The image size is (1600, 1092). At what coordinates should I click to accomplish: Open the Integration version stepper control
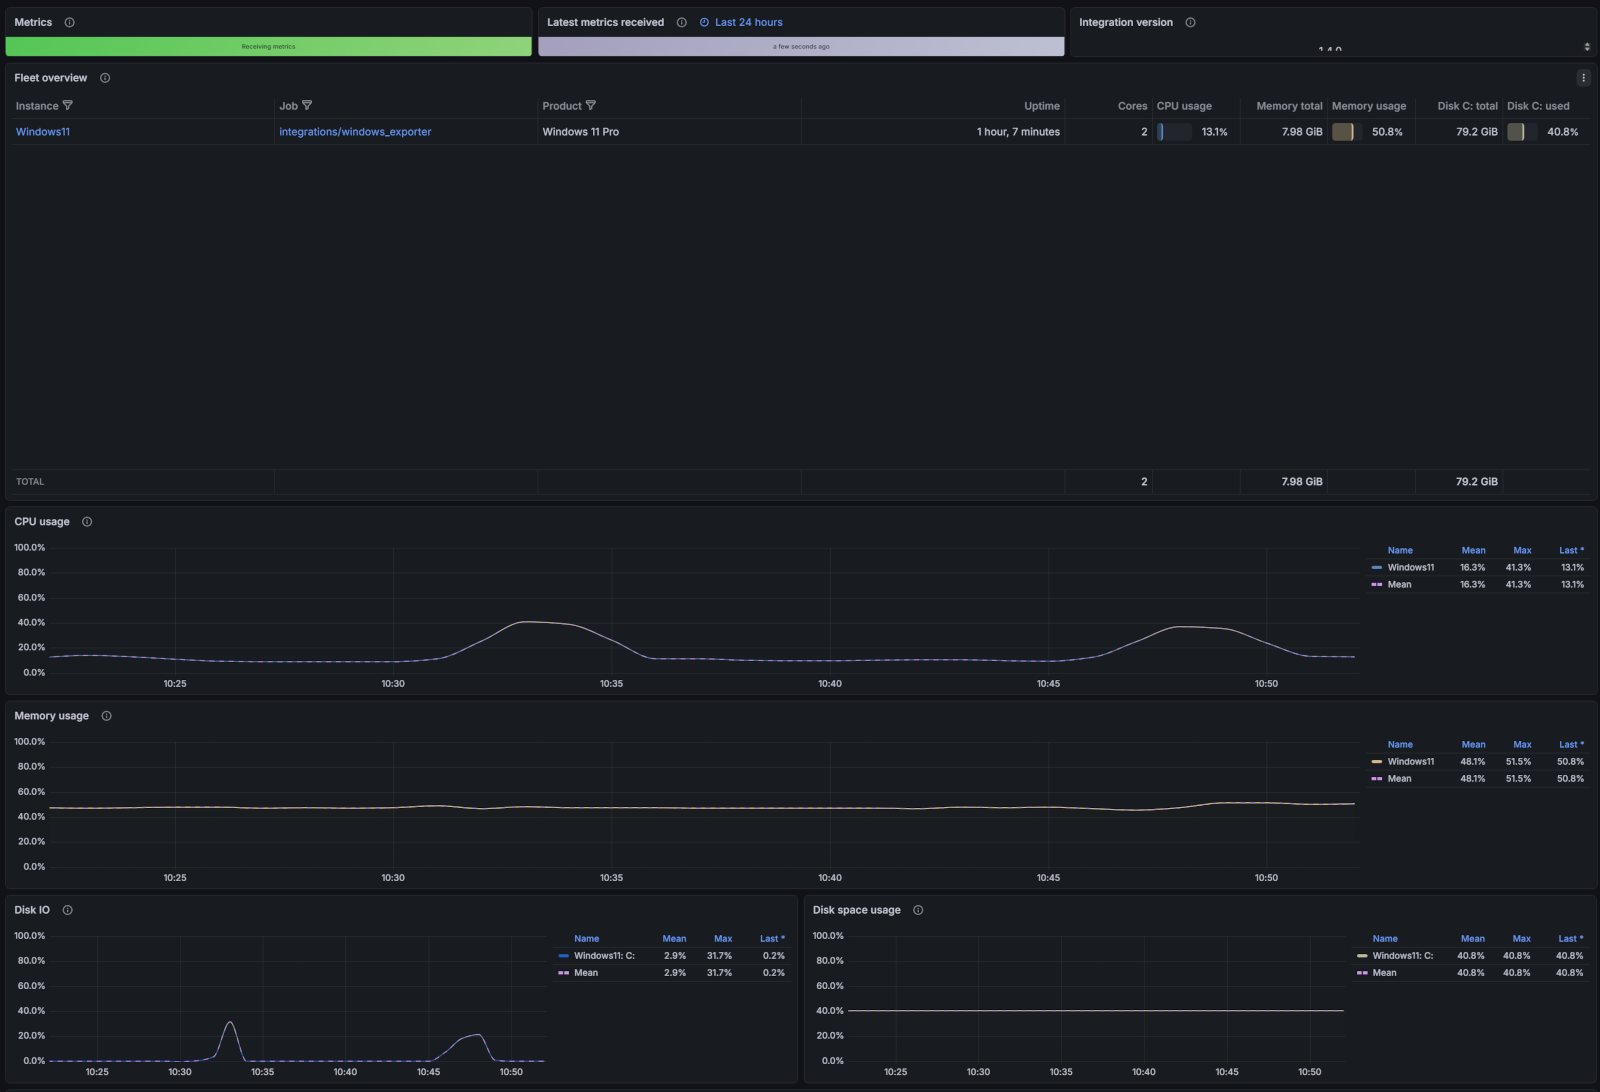(1585, 46)
